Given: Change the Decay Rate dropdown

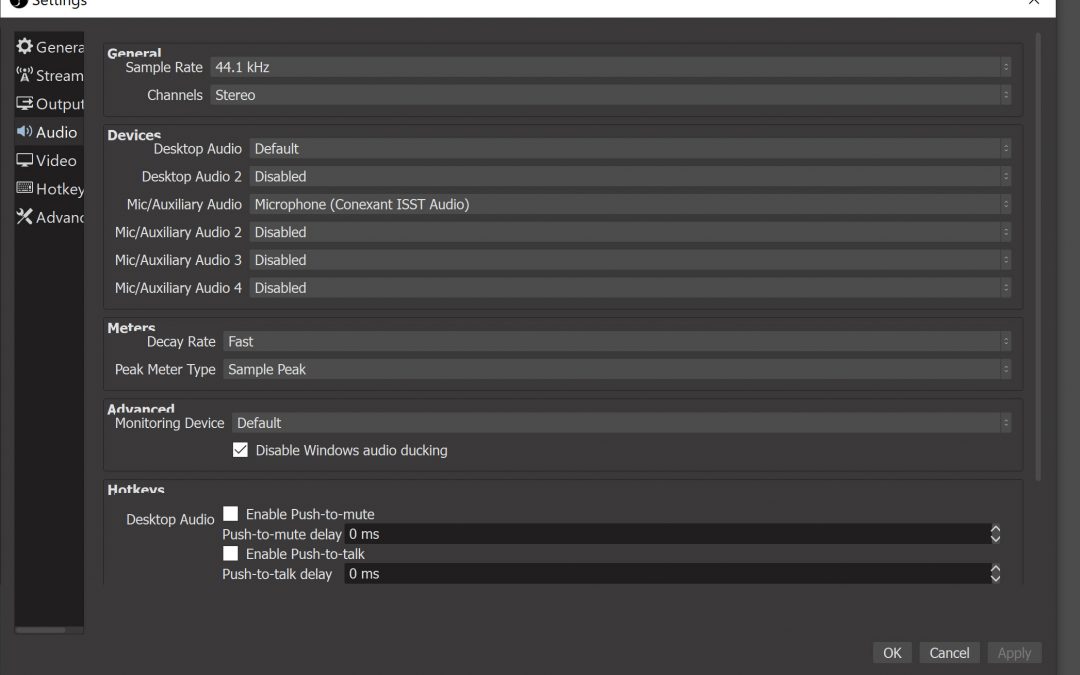Looking at the screenshot, I should (x=617, y=341).
